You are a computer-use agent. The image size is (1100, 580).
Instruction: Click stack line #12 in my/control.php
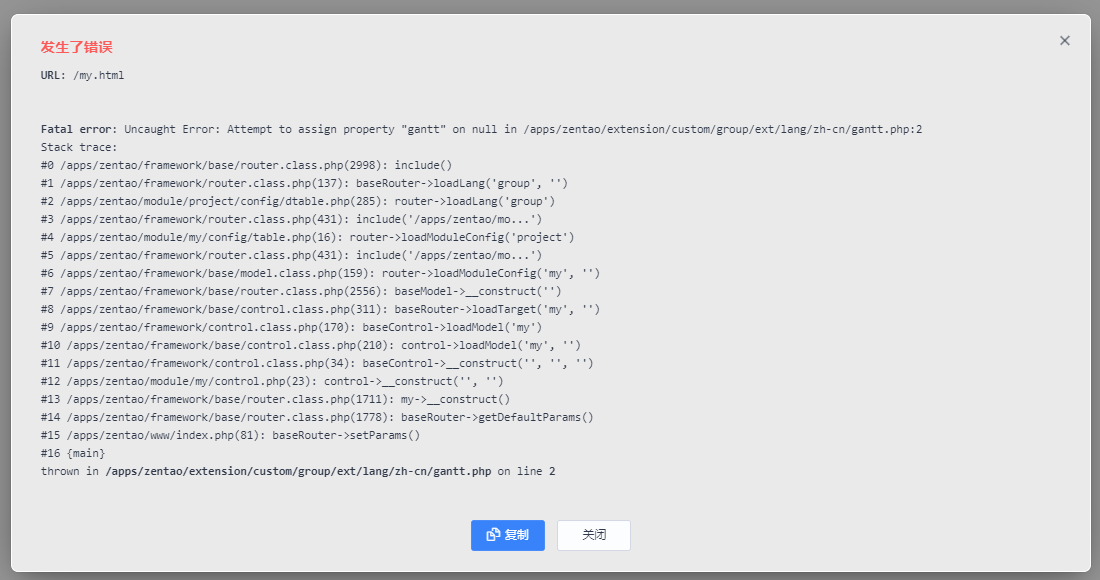pos(272,381)
